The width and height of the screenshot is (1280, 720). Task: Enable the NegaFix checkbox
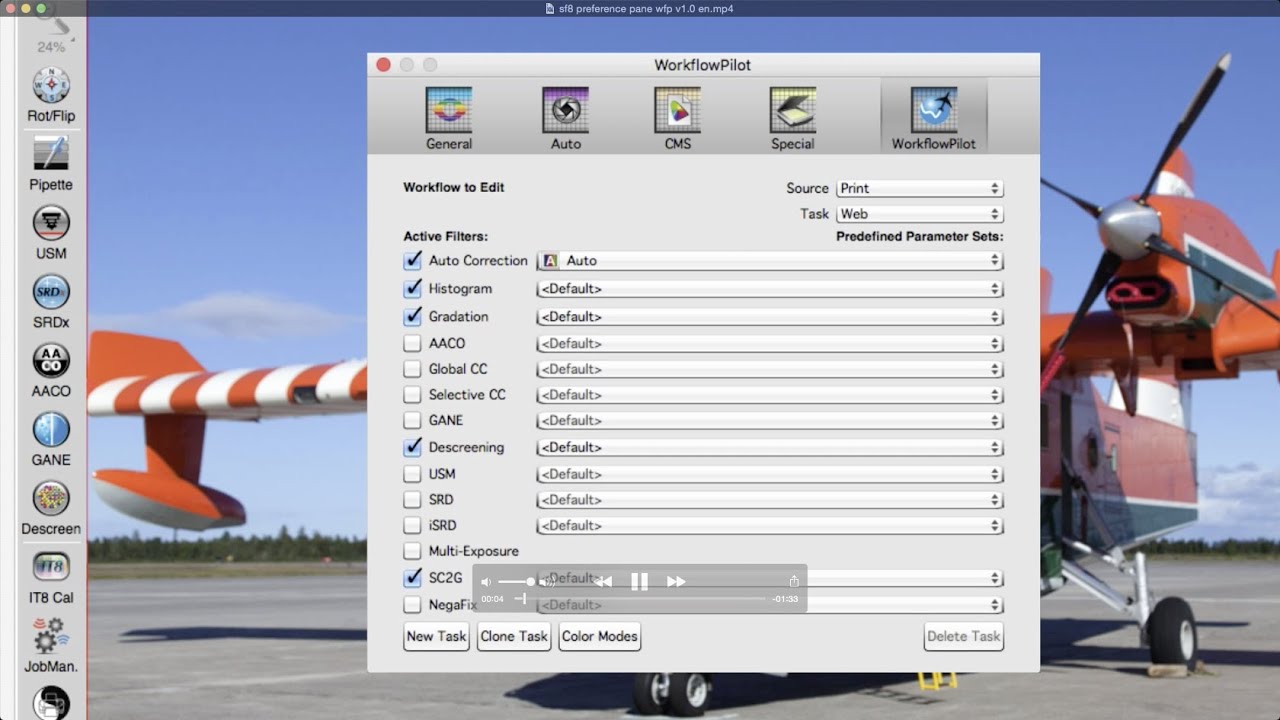[x=412, y=605]
